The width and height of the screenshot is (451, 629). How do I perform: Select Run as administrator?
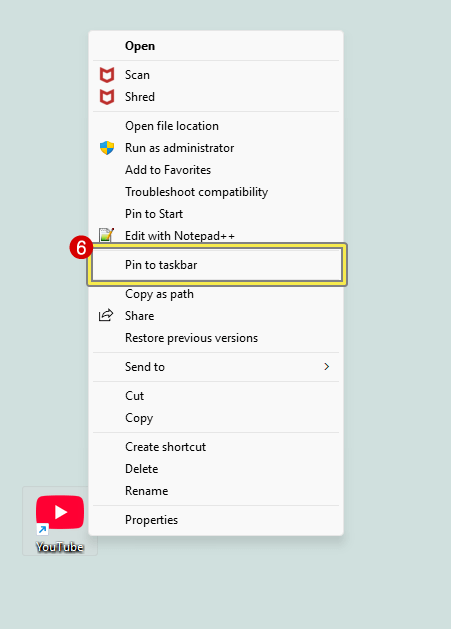[x=216, y=148]
